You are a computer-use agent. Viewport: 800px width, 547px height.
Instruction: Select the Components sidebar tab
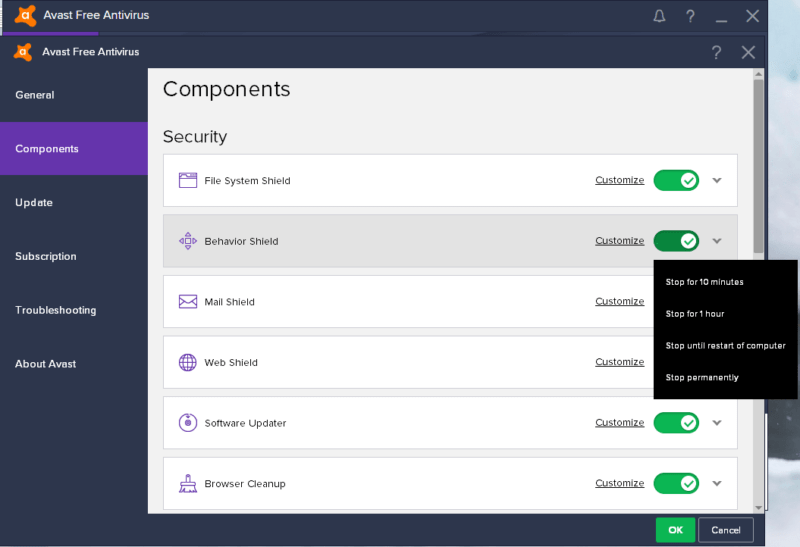coord(74,148)
